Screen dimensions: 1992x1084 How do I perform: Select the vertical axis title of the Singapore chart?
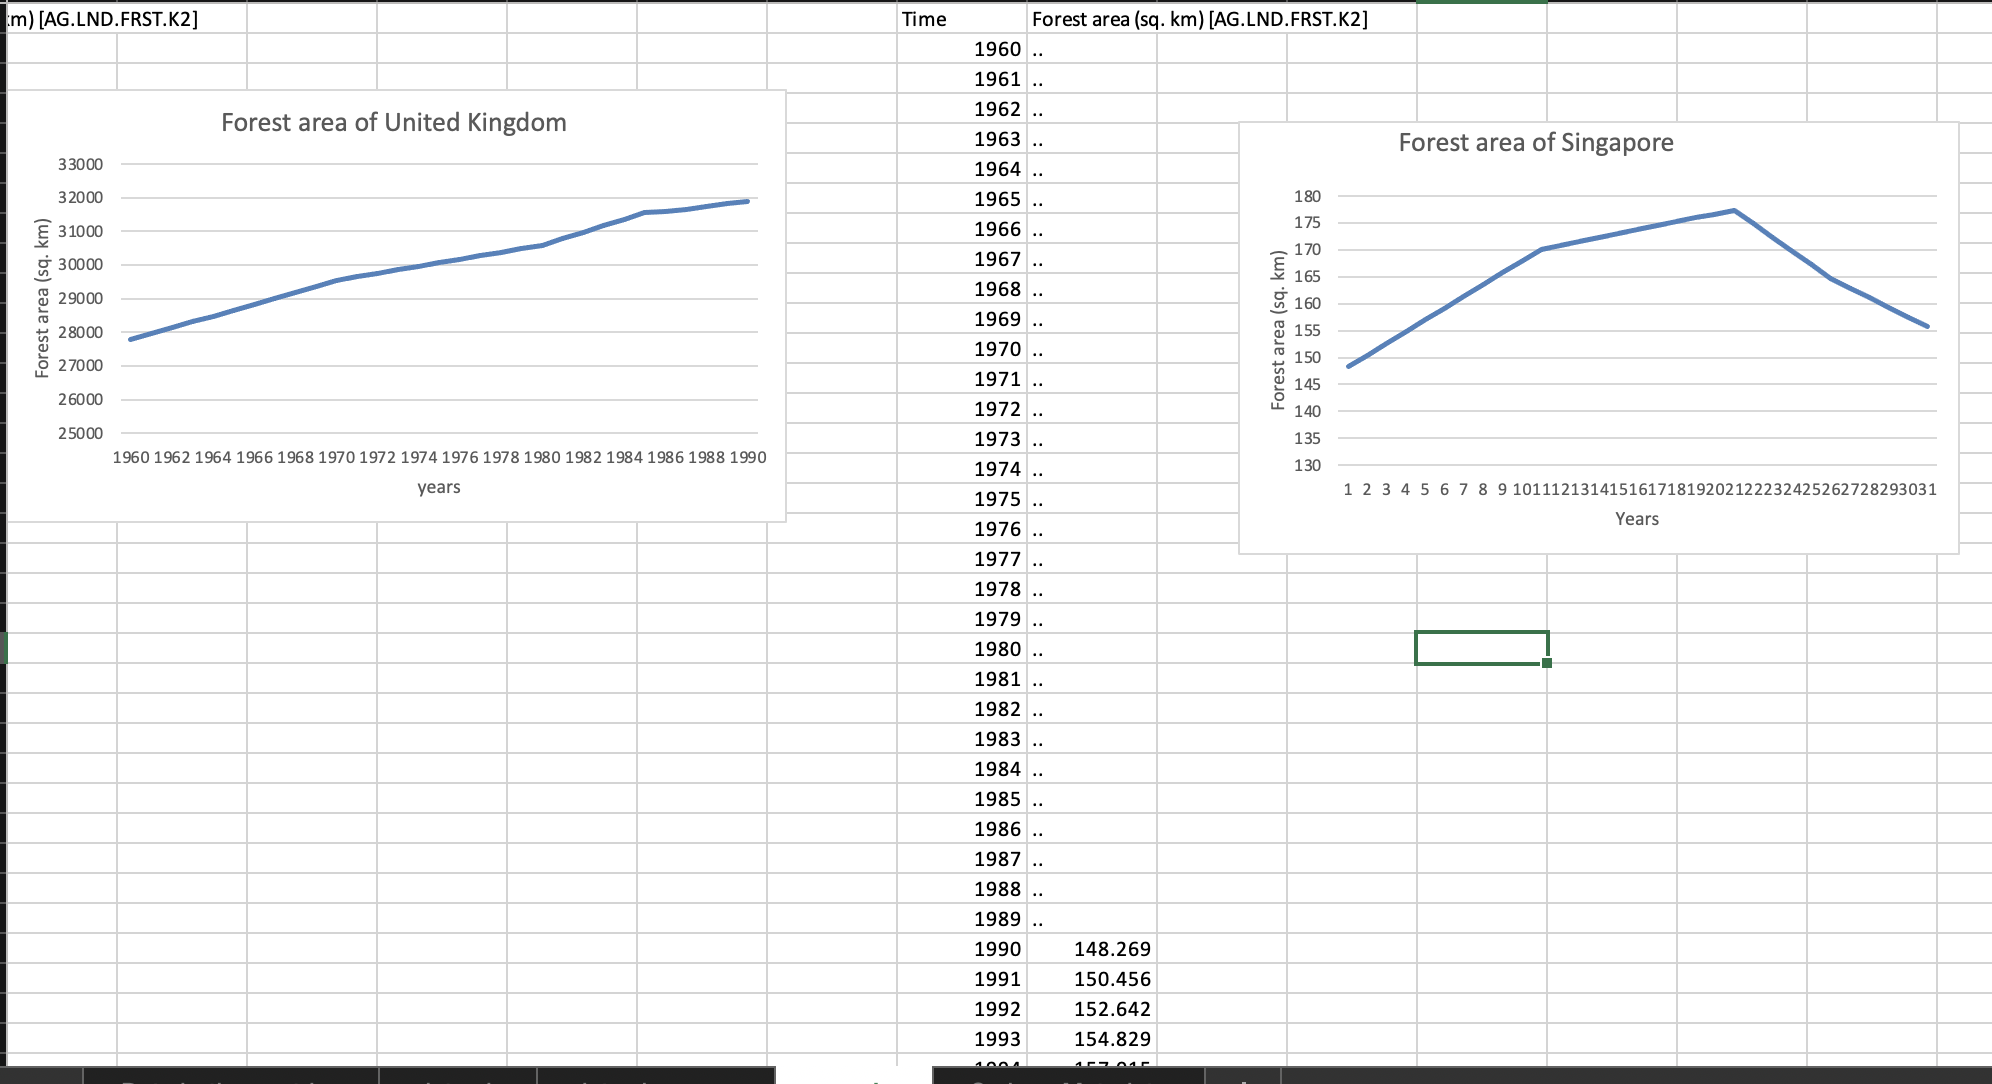click(x=1277, y=330)
